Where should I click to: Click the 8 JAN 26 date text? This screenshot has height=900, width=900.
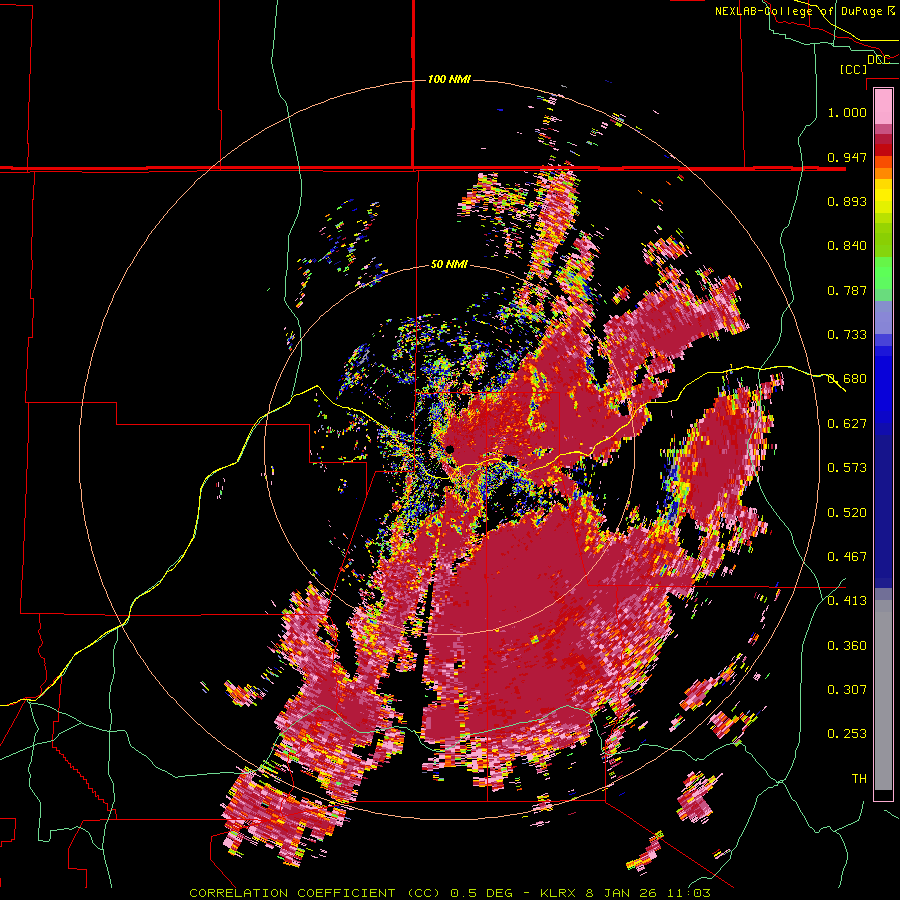coord(623,893)
